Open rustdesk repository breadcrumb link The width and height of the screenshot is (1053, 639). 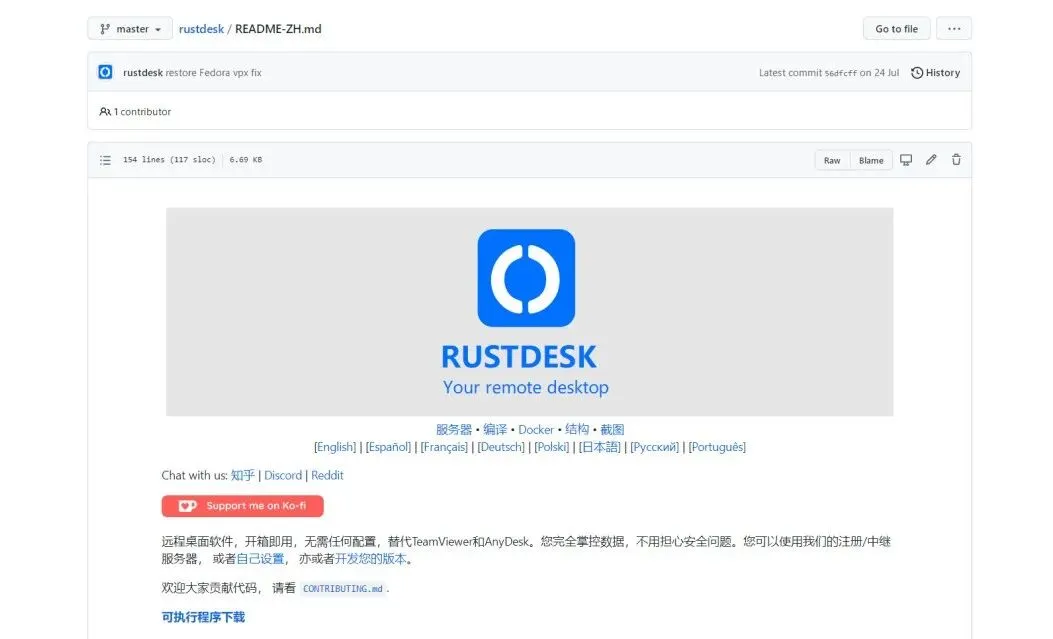[x=201, y=29]
